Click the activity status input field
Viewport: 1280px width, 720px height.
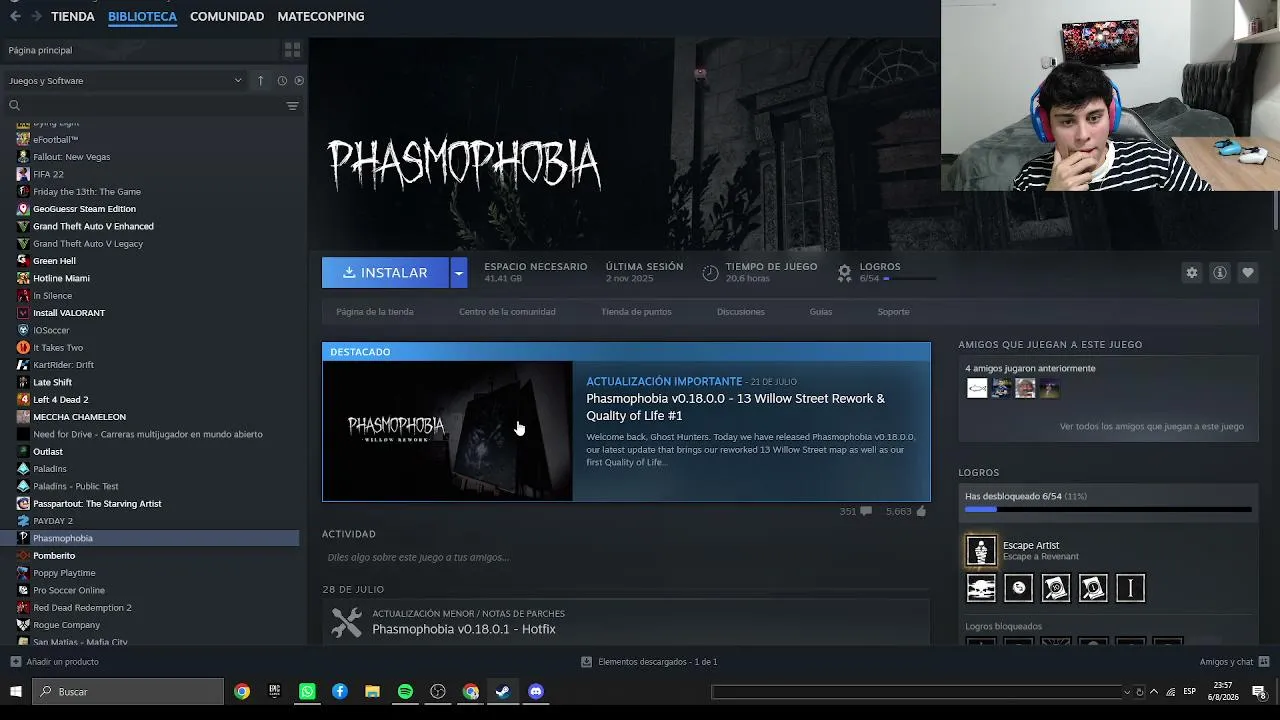pyautogui.click(x=626, y=557)
